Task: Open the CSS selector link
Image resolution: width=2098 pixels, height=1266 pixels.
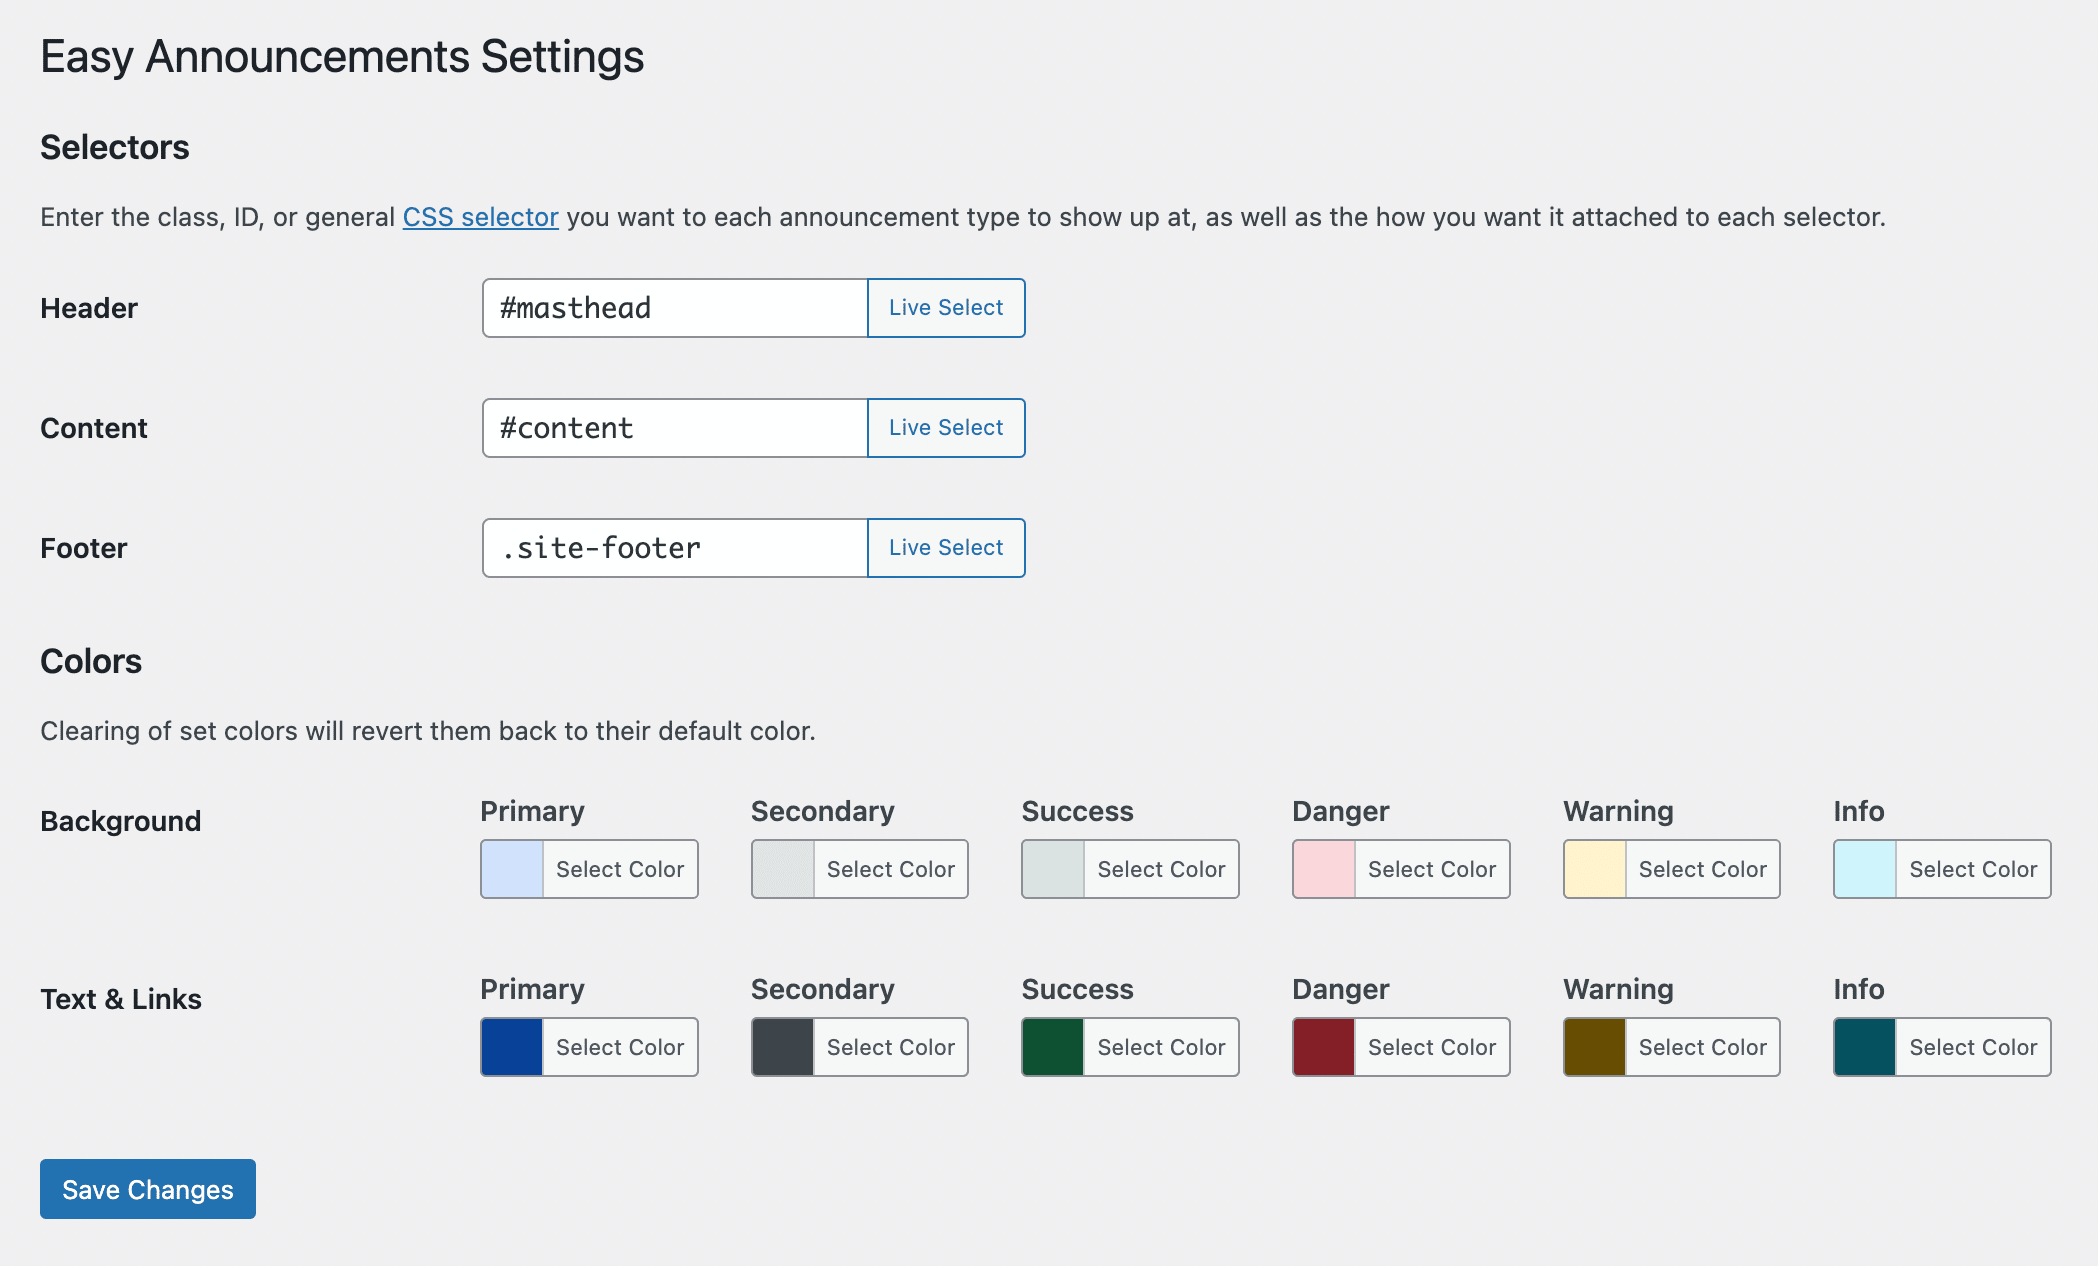Action: pos(480,217)
